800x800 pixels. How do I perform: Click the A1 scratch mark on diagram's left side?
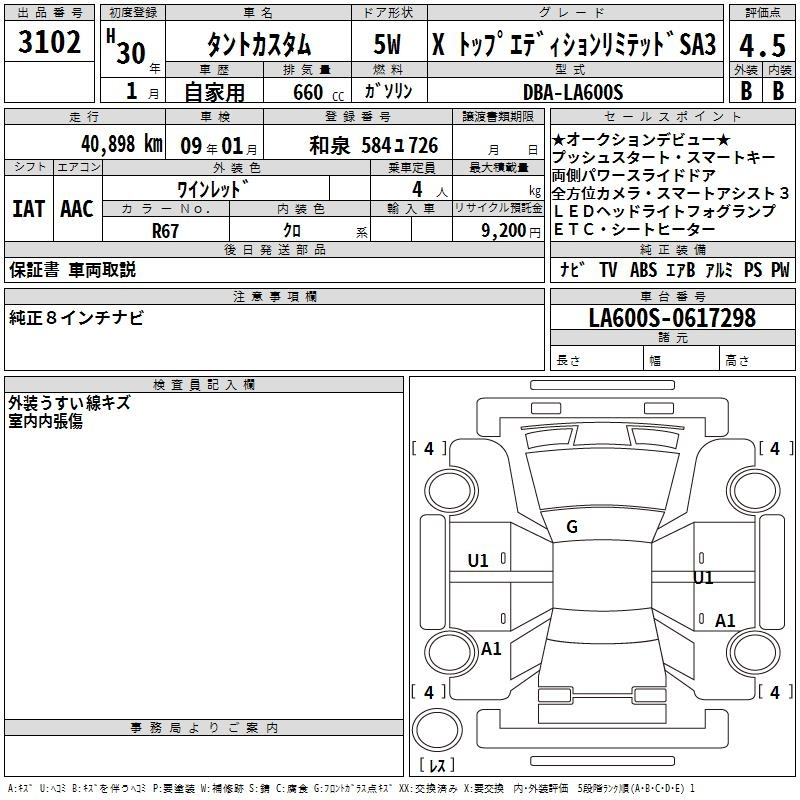click(x=491, y=648)
